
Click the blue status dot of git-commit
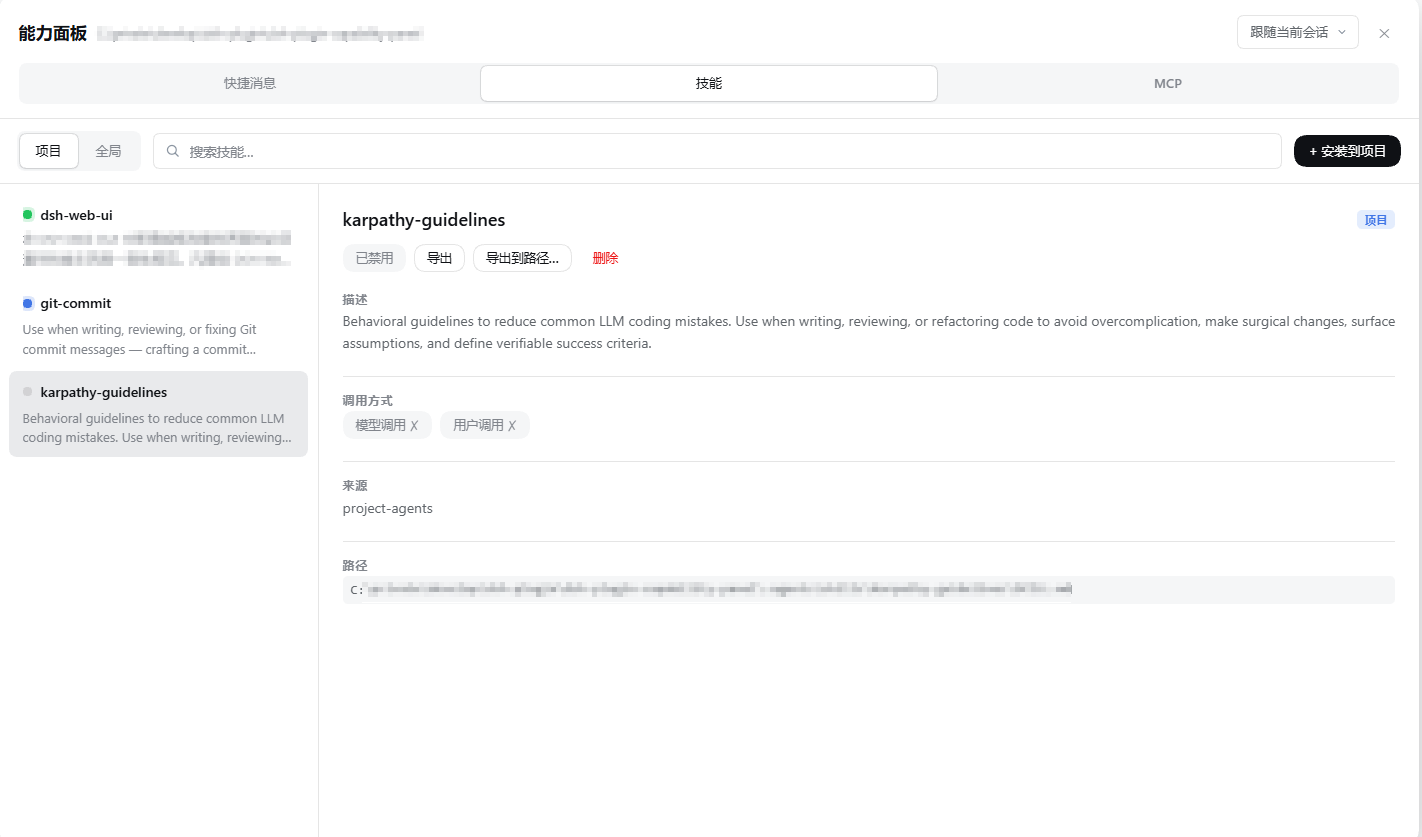point(28,303)
